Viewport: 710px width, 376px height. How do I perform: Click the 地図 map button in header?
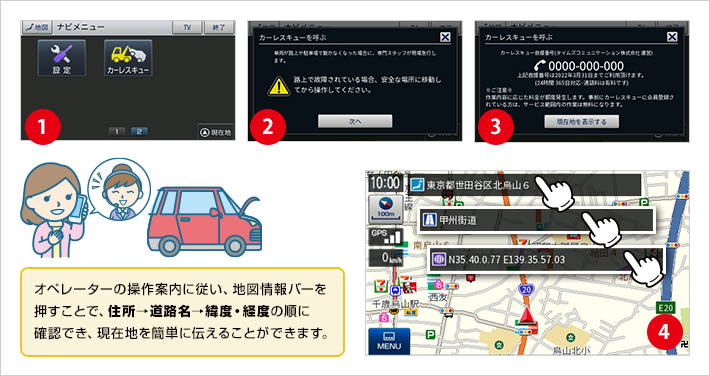point(38,27)
